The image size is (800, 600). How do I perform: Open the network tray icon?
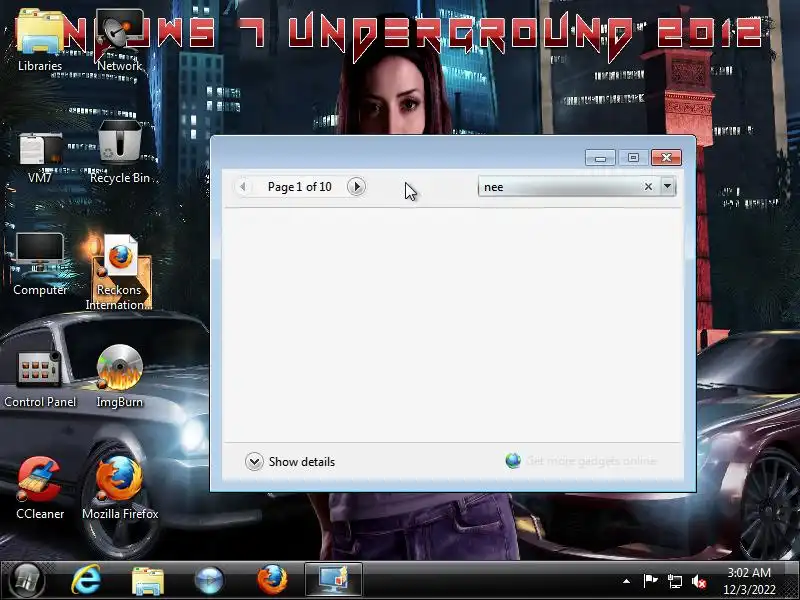(x=674, y=581)
